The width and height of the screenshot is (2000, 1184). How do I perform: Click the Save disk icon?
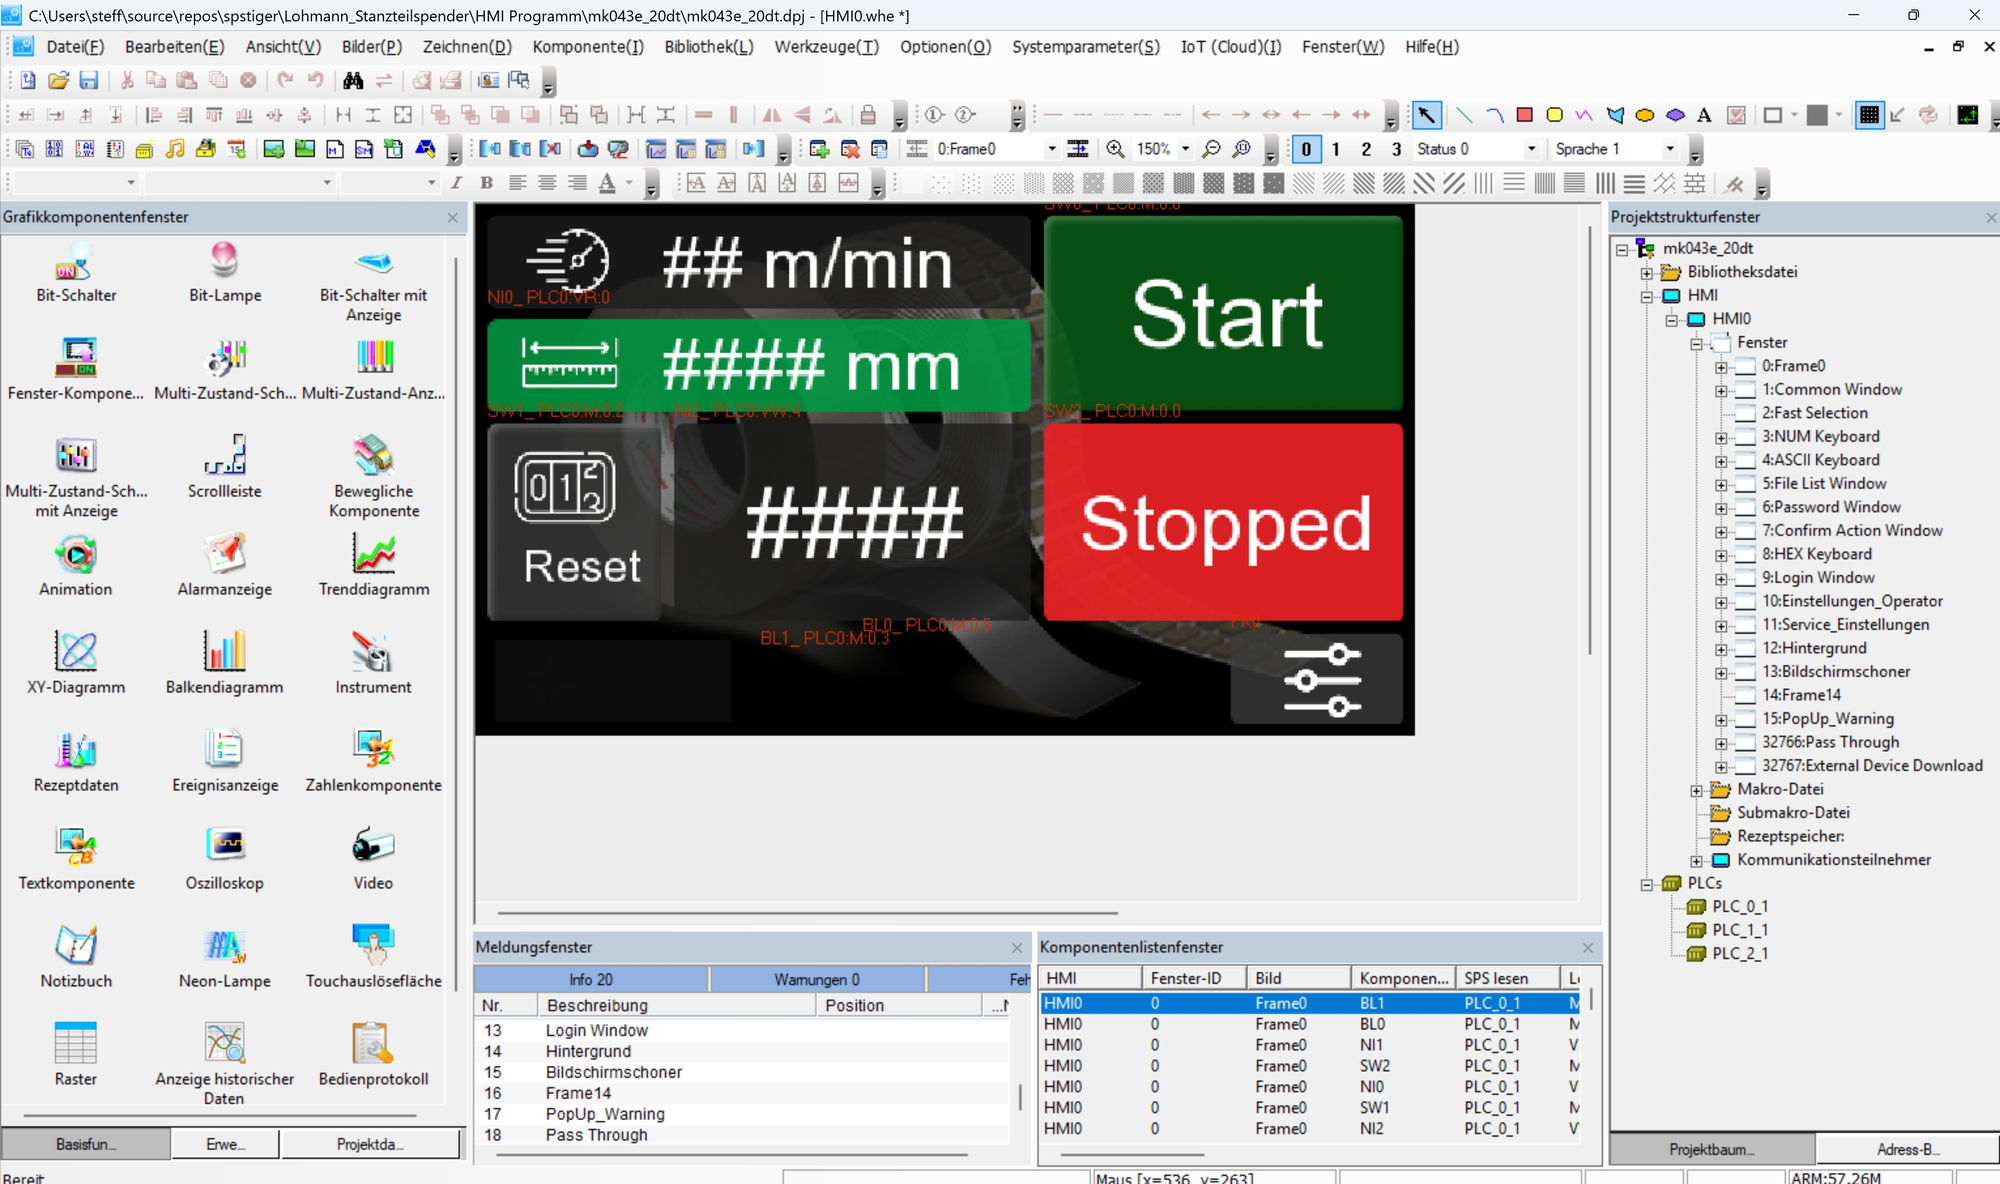(x=88, y=81)
